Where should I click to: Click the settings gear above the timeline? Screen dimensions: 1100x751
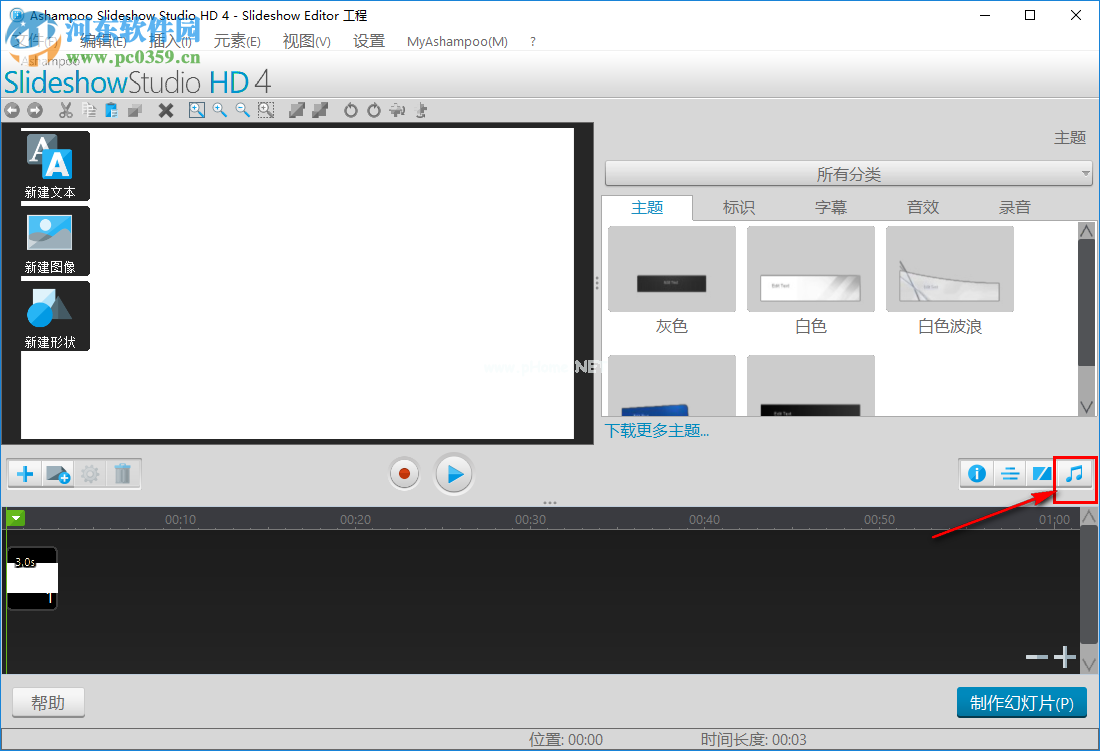click(90, 473)
